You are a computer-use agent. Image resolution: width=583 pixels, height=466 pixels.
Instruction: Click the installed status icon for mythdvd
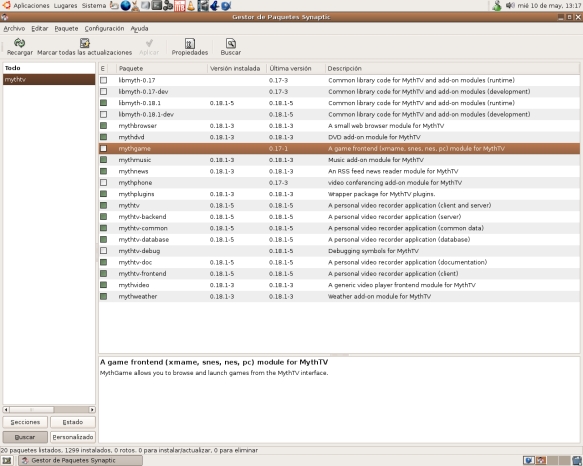click(103, 137)
